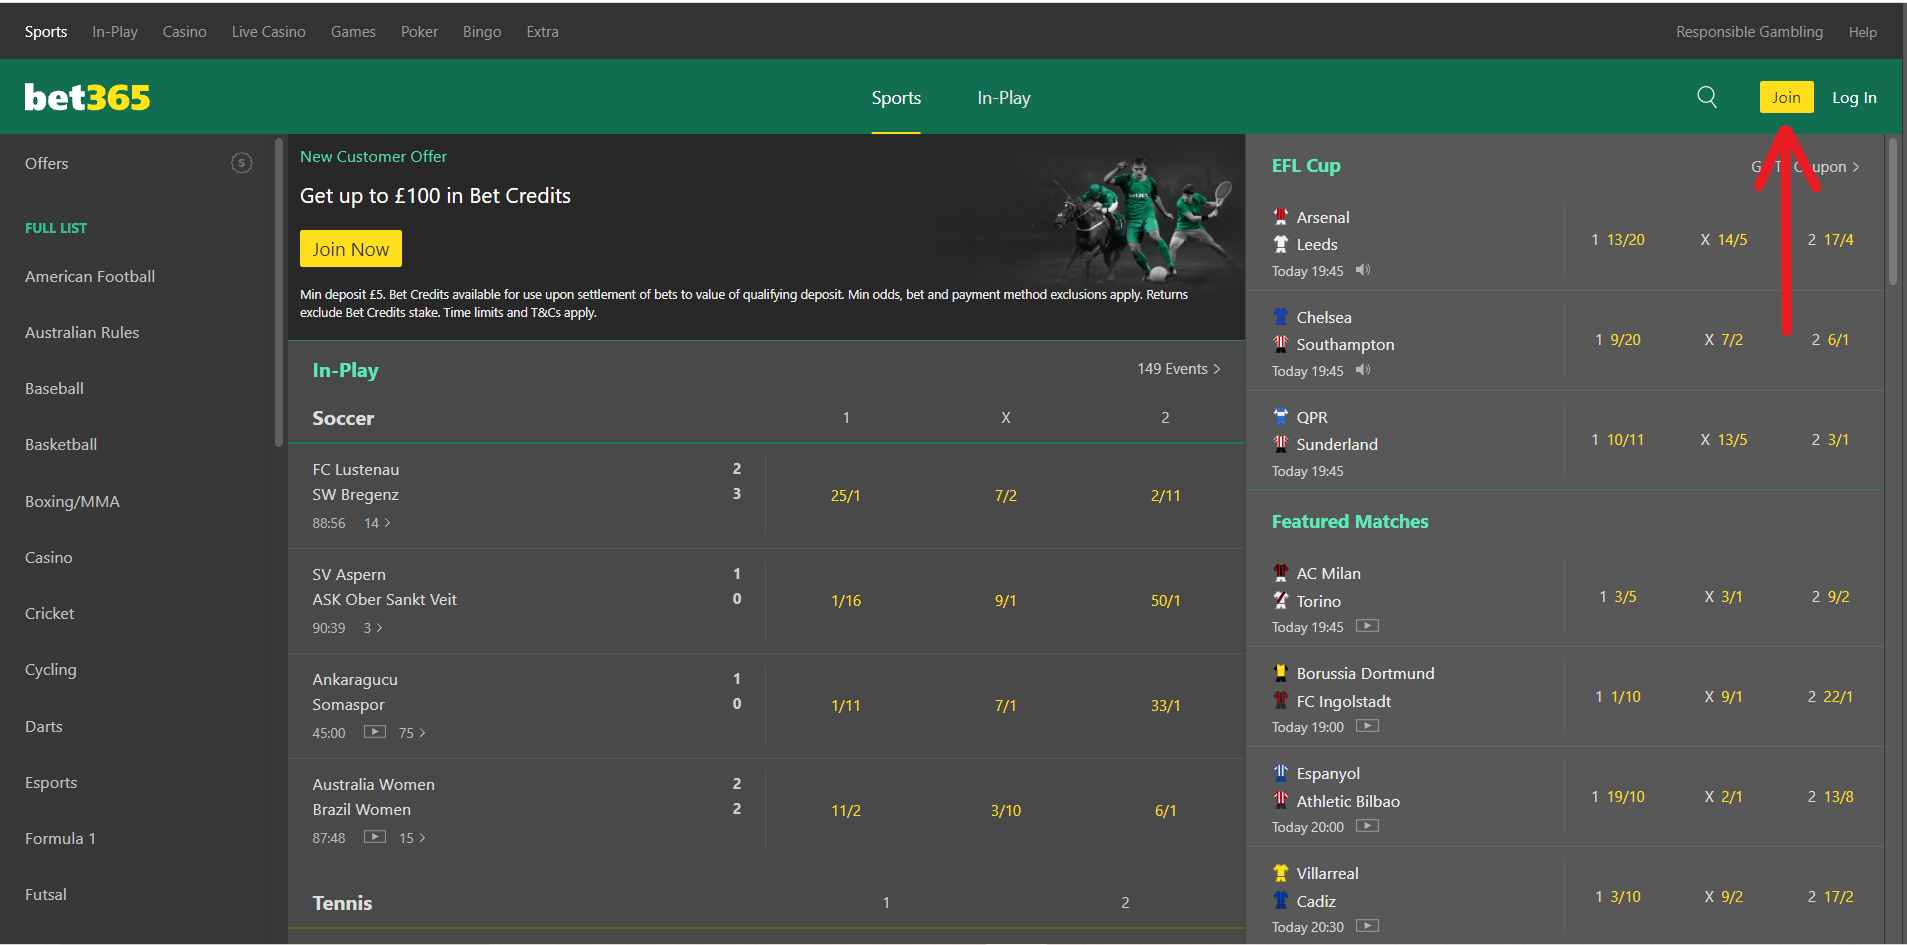Click the Villarreal team shirt icon
1907x945 pixels.
click(x=1281, y=872)
